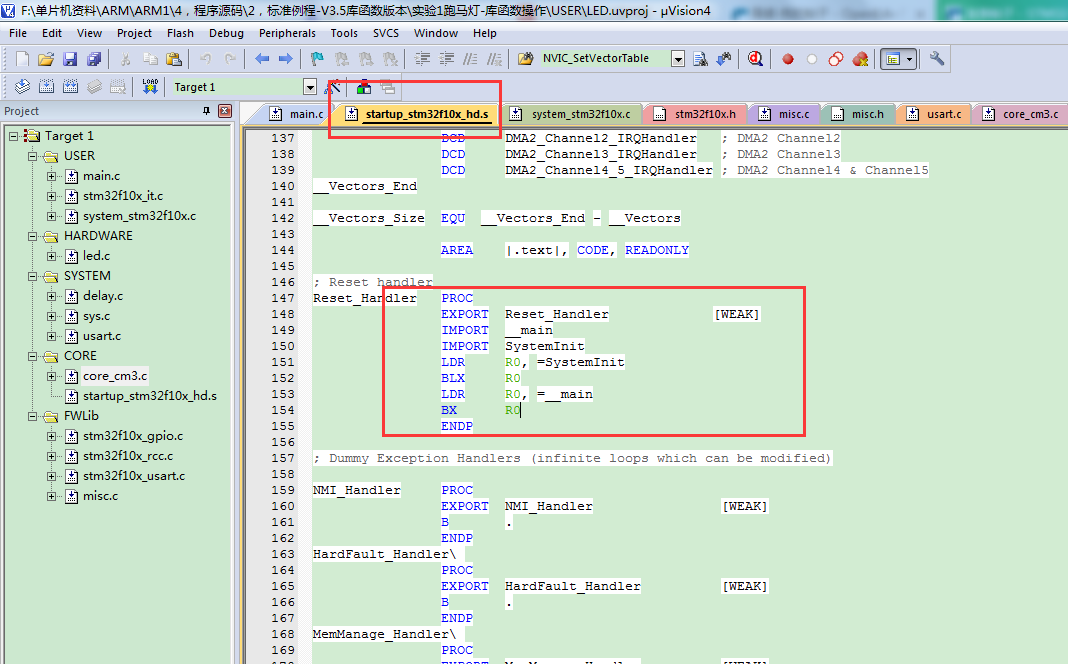Select delay.c in project tree
The height and width of the screenshot is (664, 1068).
[103, 296]
